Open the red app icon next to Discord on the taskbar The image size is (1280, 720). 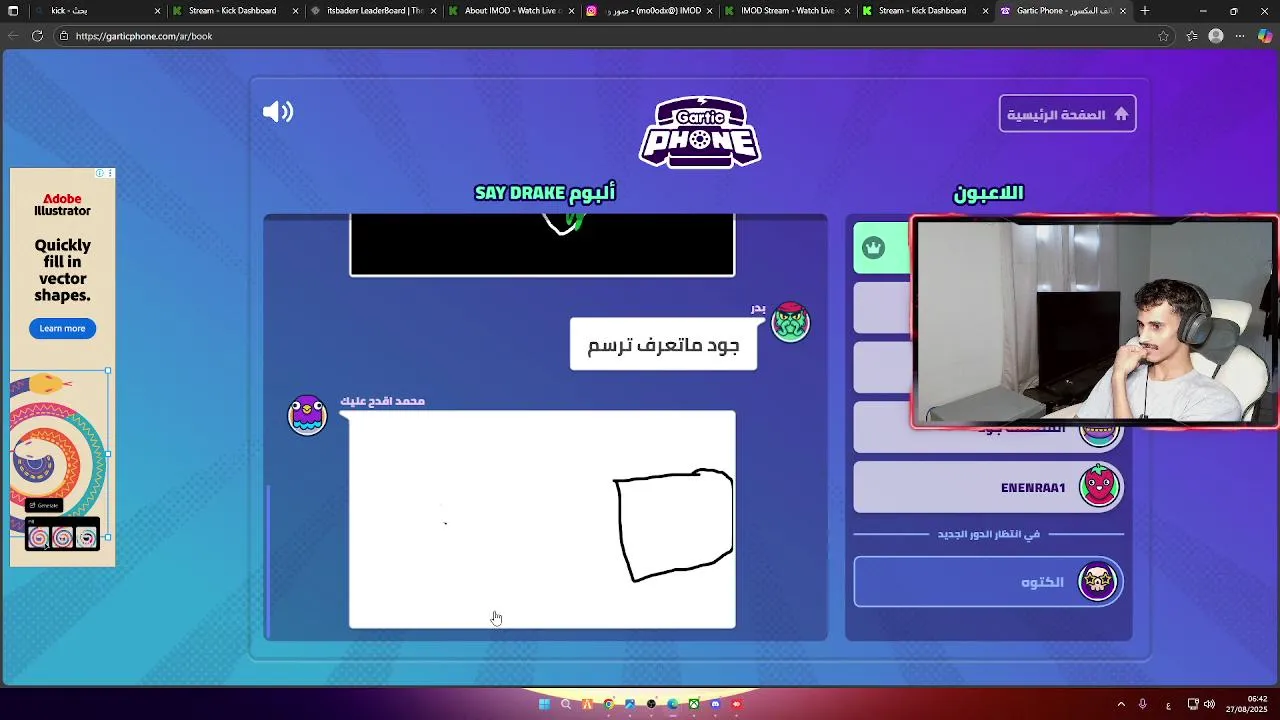[x=737, y=704]
